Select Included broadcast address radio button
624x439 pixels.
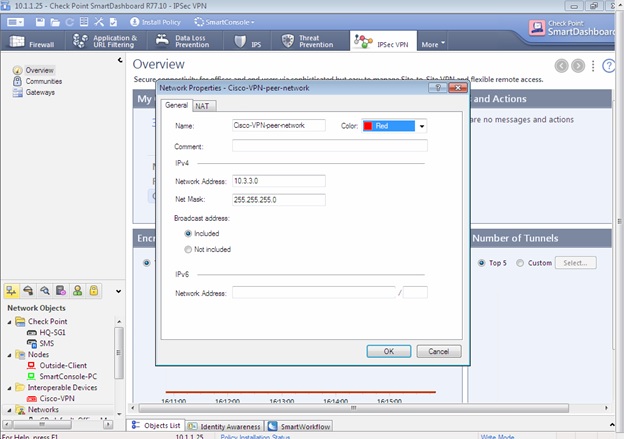[x=188, y=234]
